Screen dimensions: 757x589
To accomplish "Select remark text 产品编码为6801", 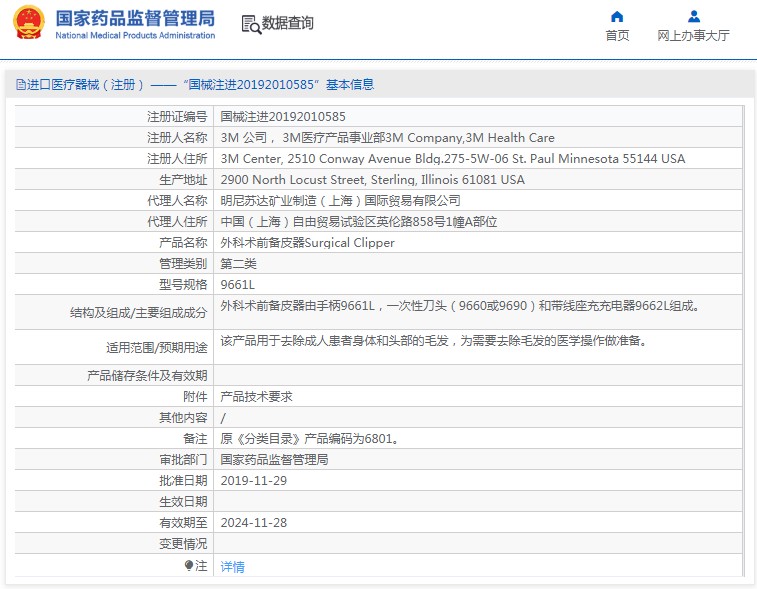I will pos(309,439).
